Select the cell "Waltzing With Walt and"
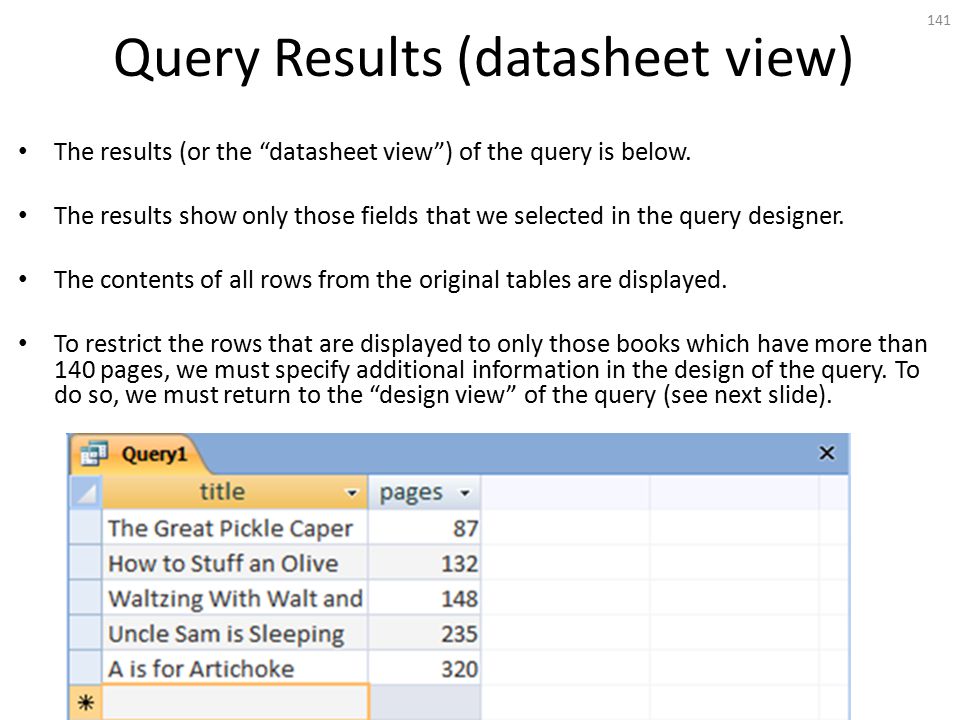The height and width of the screenshot is (720, 960). point(234,598)
